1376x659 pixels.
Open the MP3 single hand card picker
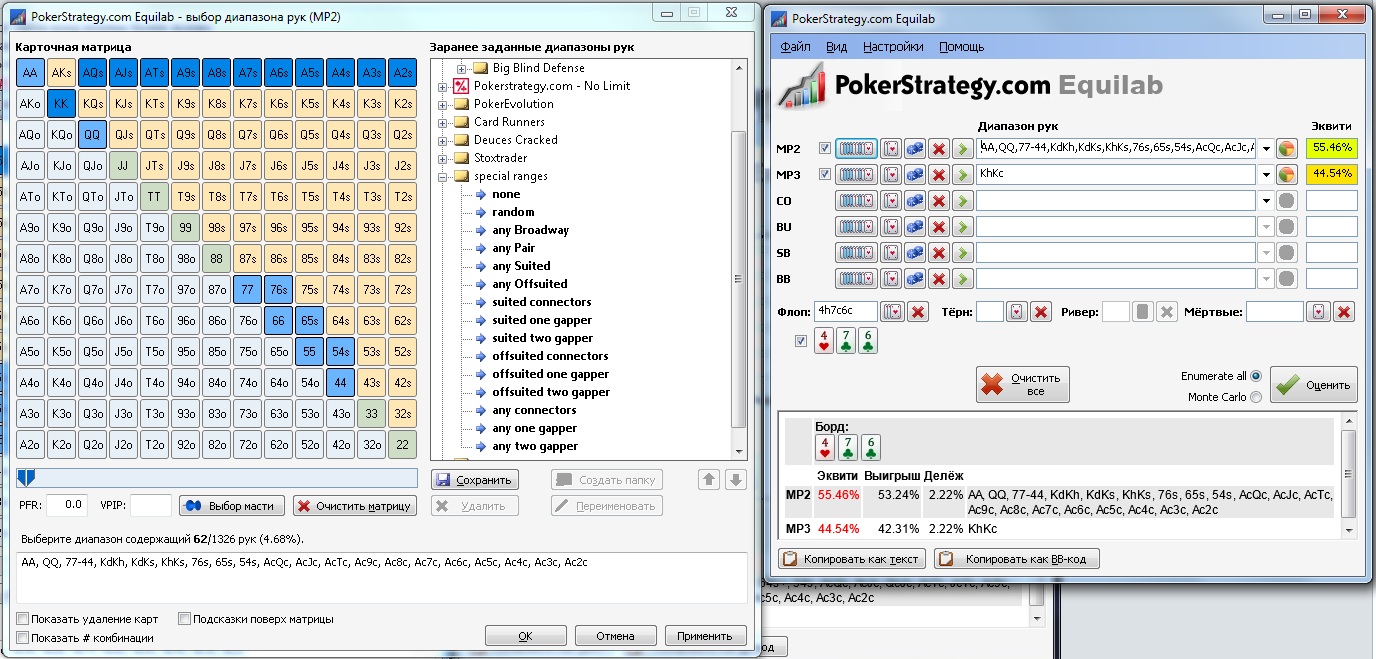[890, 175]
